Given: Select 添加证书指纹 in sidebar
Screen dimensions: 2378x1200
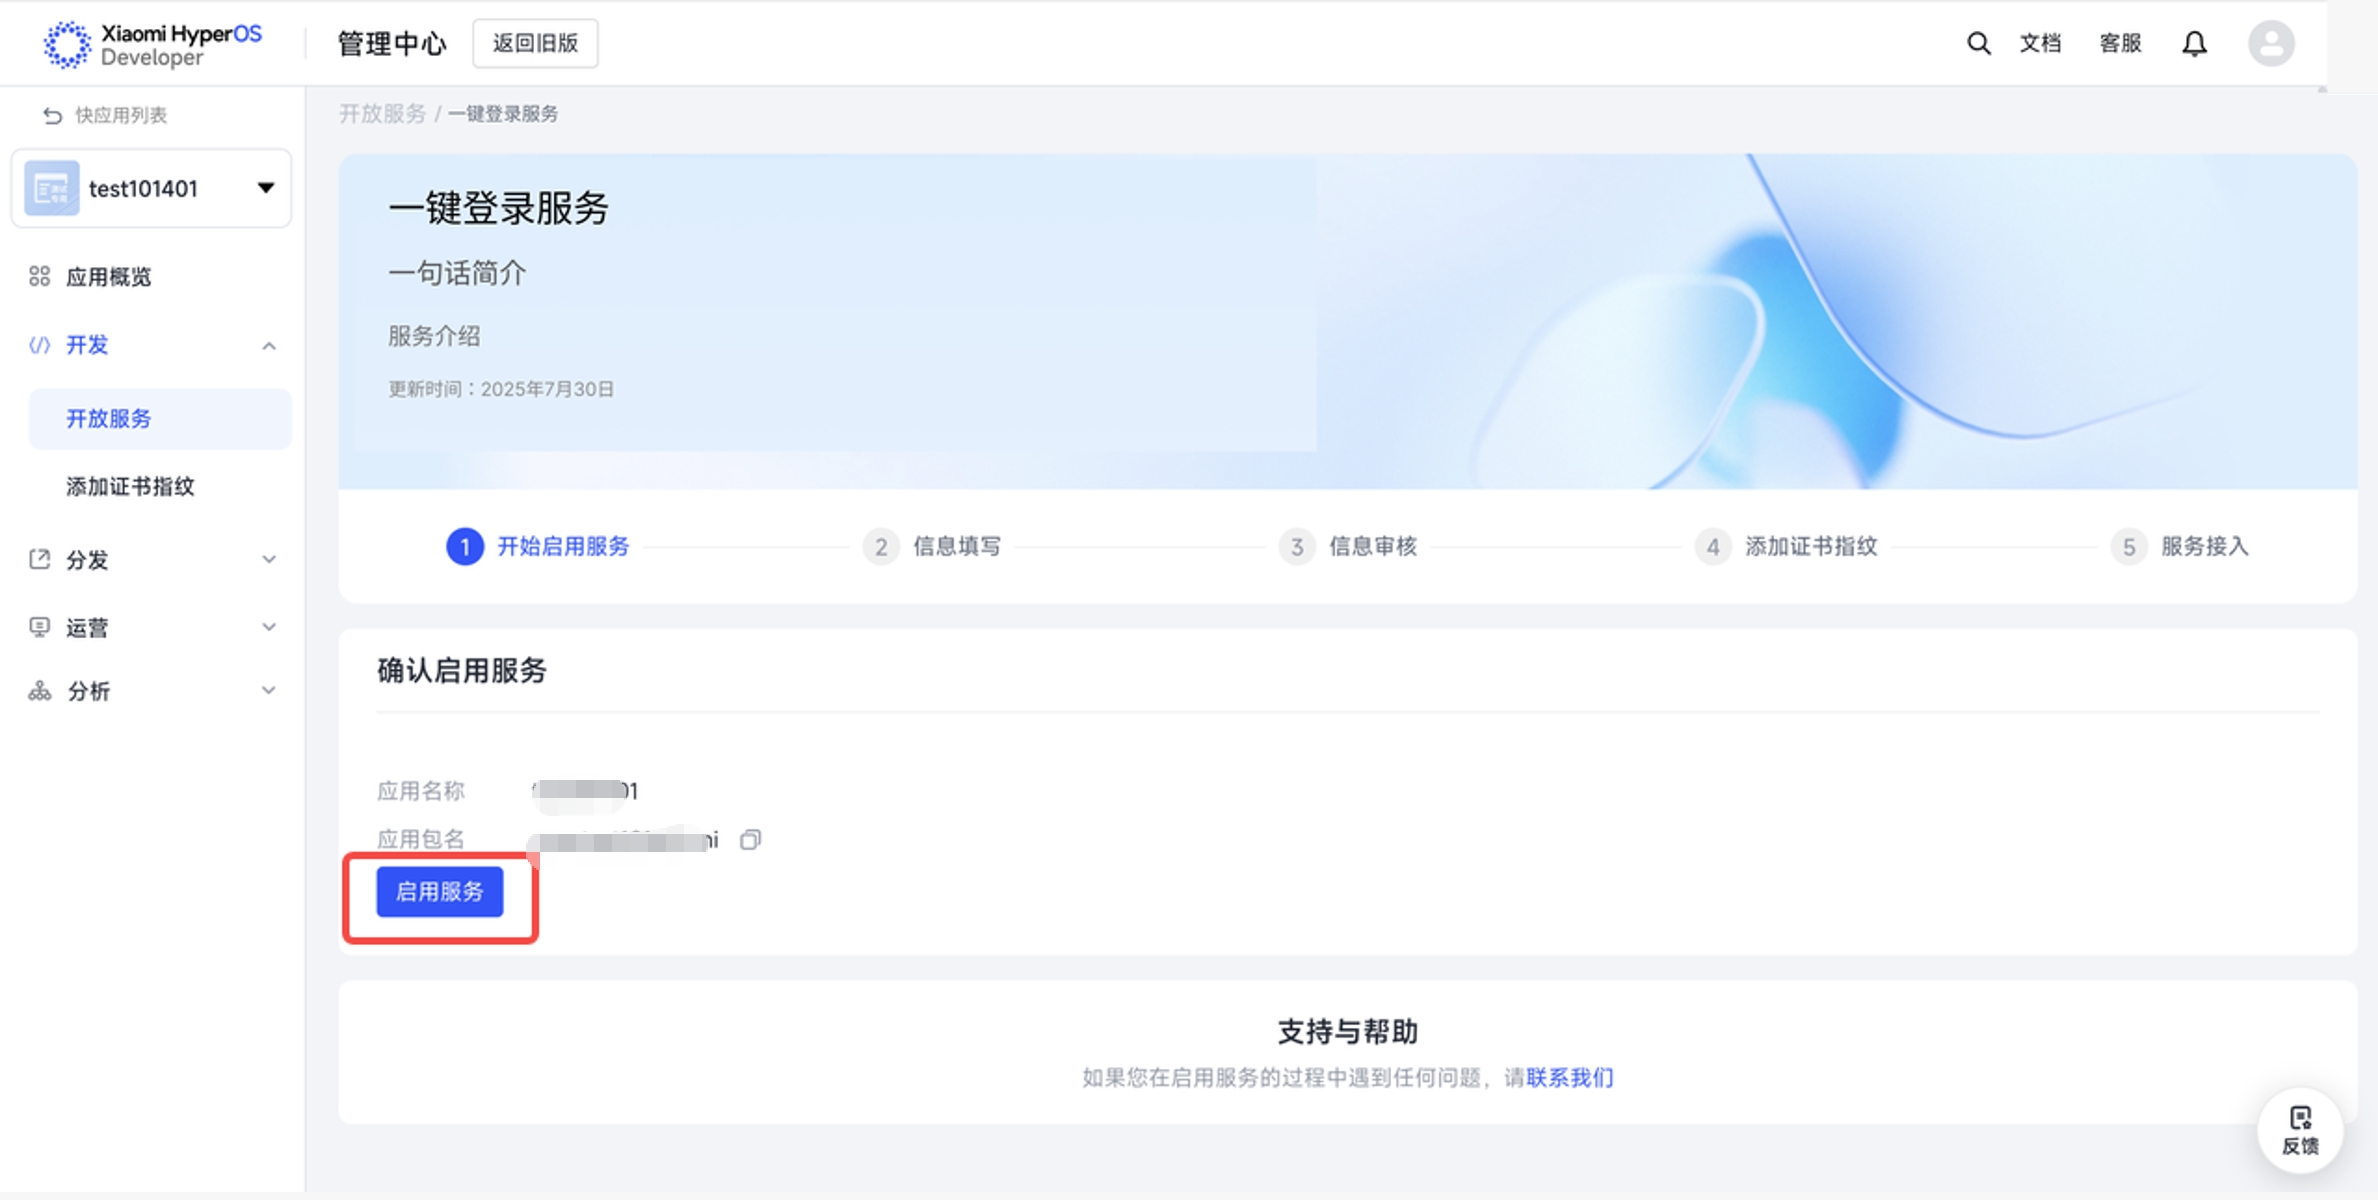Looking at the screenshot, I should 130,487.
